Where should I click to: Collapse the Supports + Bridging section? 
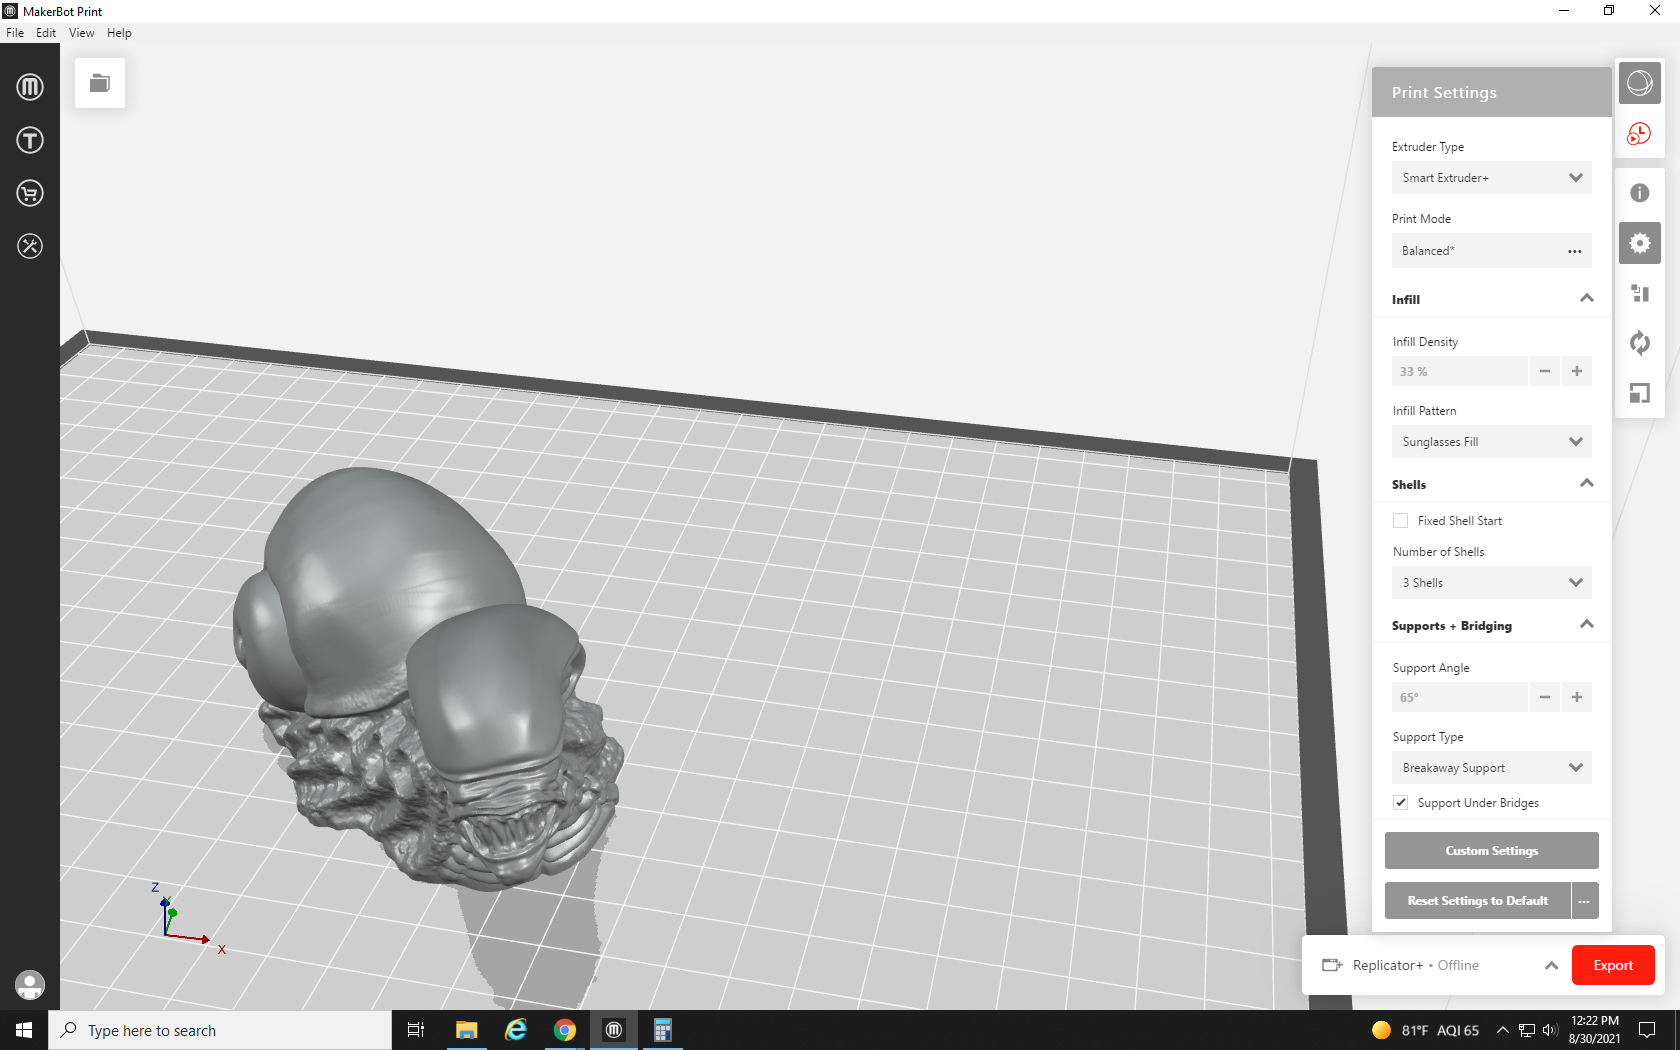coord(1587,624)
